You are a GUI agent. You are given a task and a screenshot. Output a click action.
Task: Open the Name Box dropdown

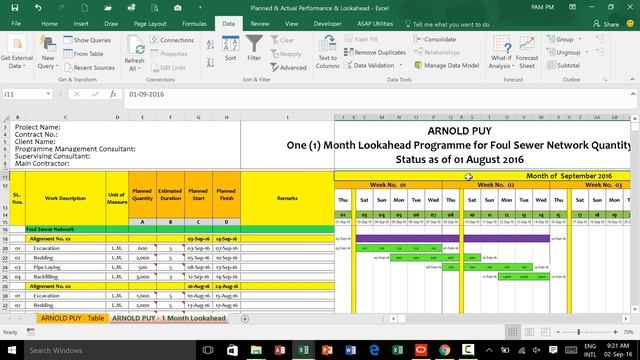click(x=48, y=94)
